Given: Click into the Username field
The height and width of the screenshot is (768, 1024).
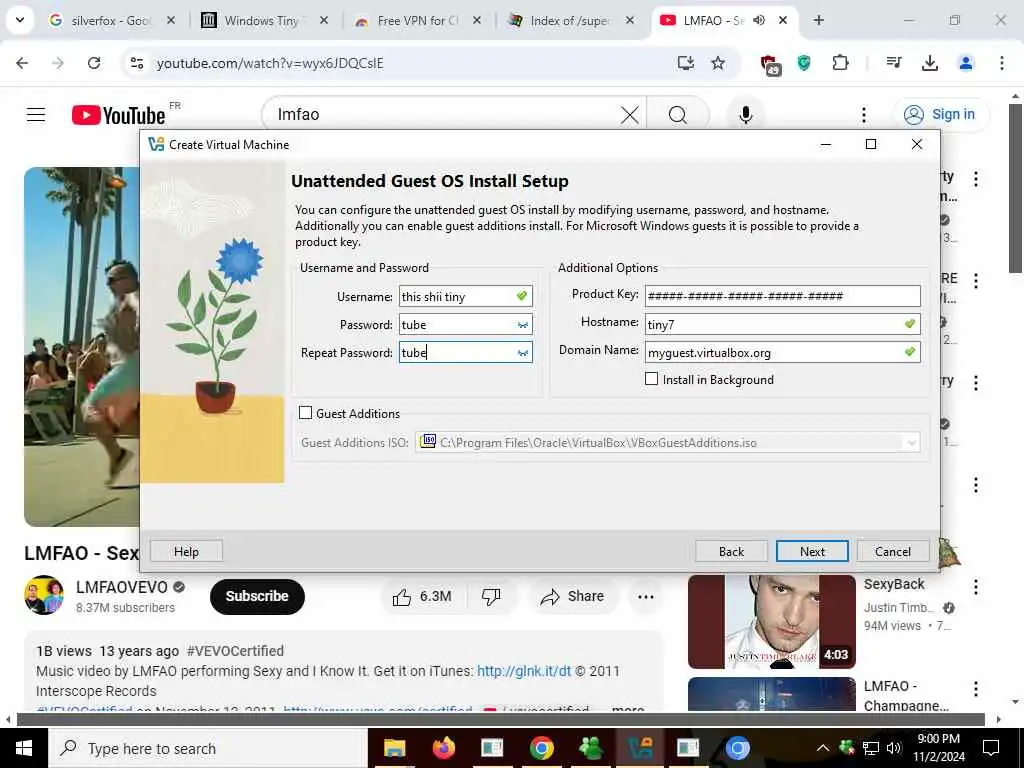Looking at the screenshot, I should tap(466, 296).
